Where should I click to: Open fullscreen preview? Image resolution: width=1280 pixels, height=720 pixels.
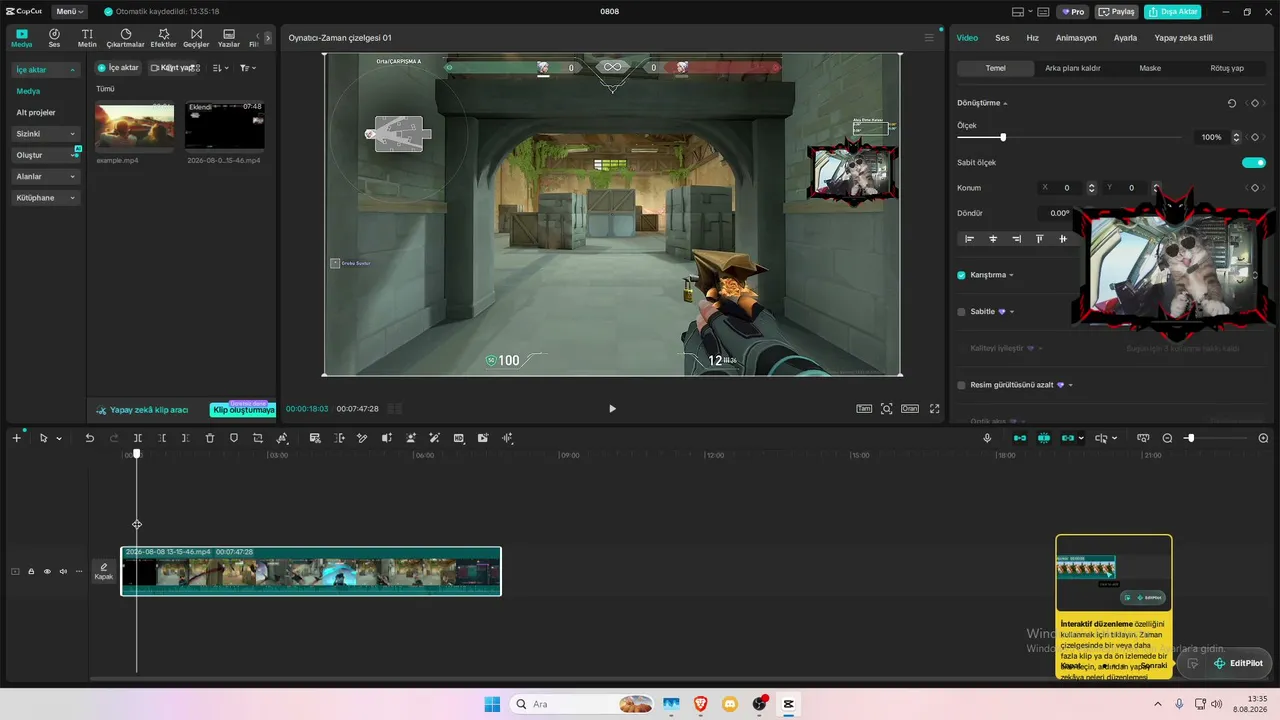[x=935, y=408]
